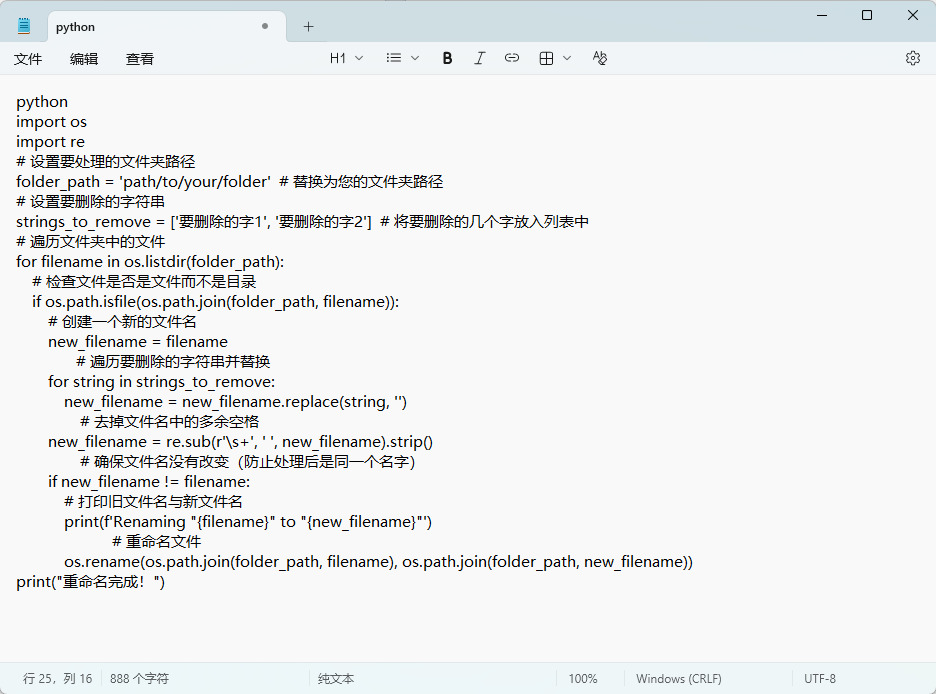Open Notepad settings gear
Viewport: 936px width, 694px height.
(912, 59)
